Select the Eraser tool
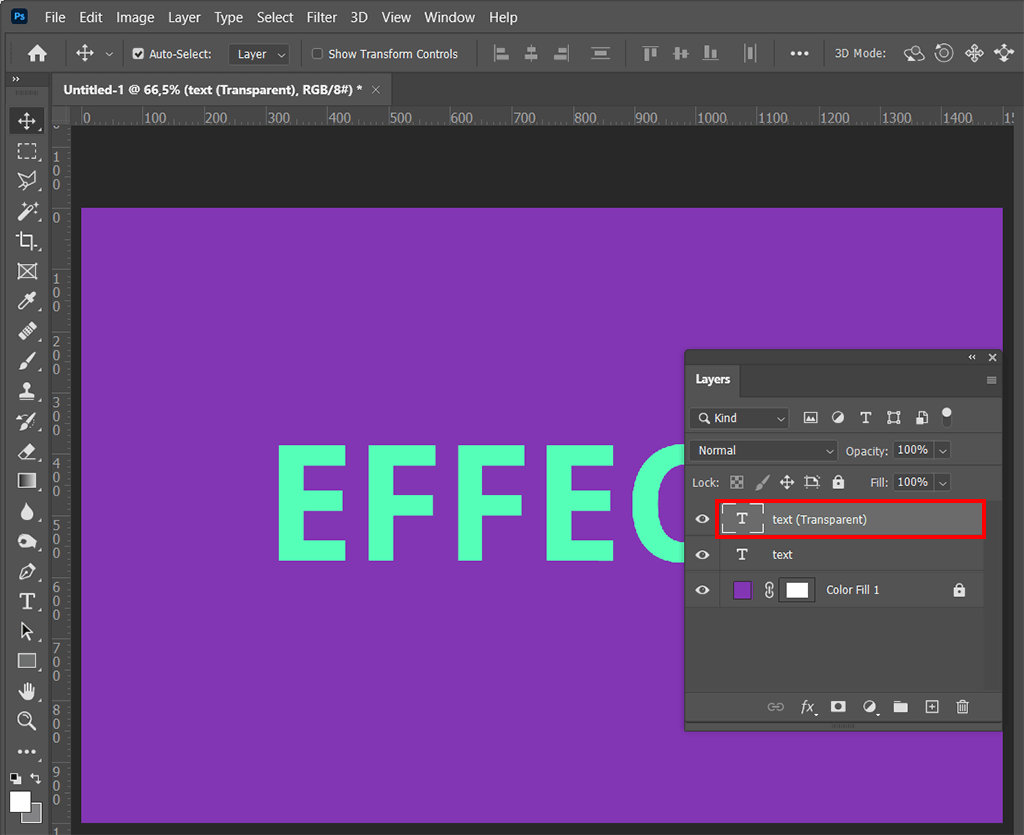The height and width of the screenshot is (835, 1024). (27, 452)
